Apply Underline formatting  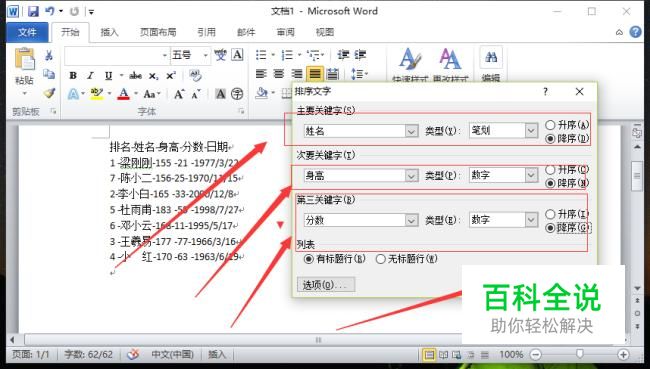(109, 75)
